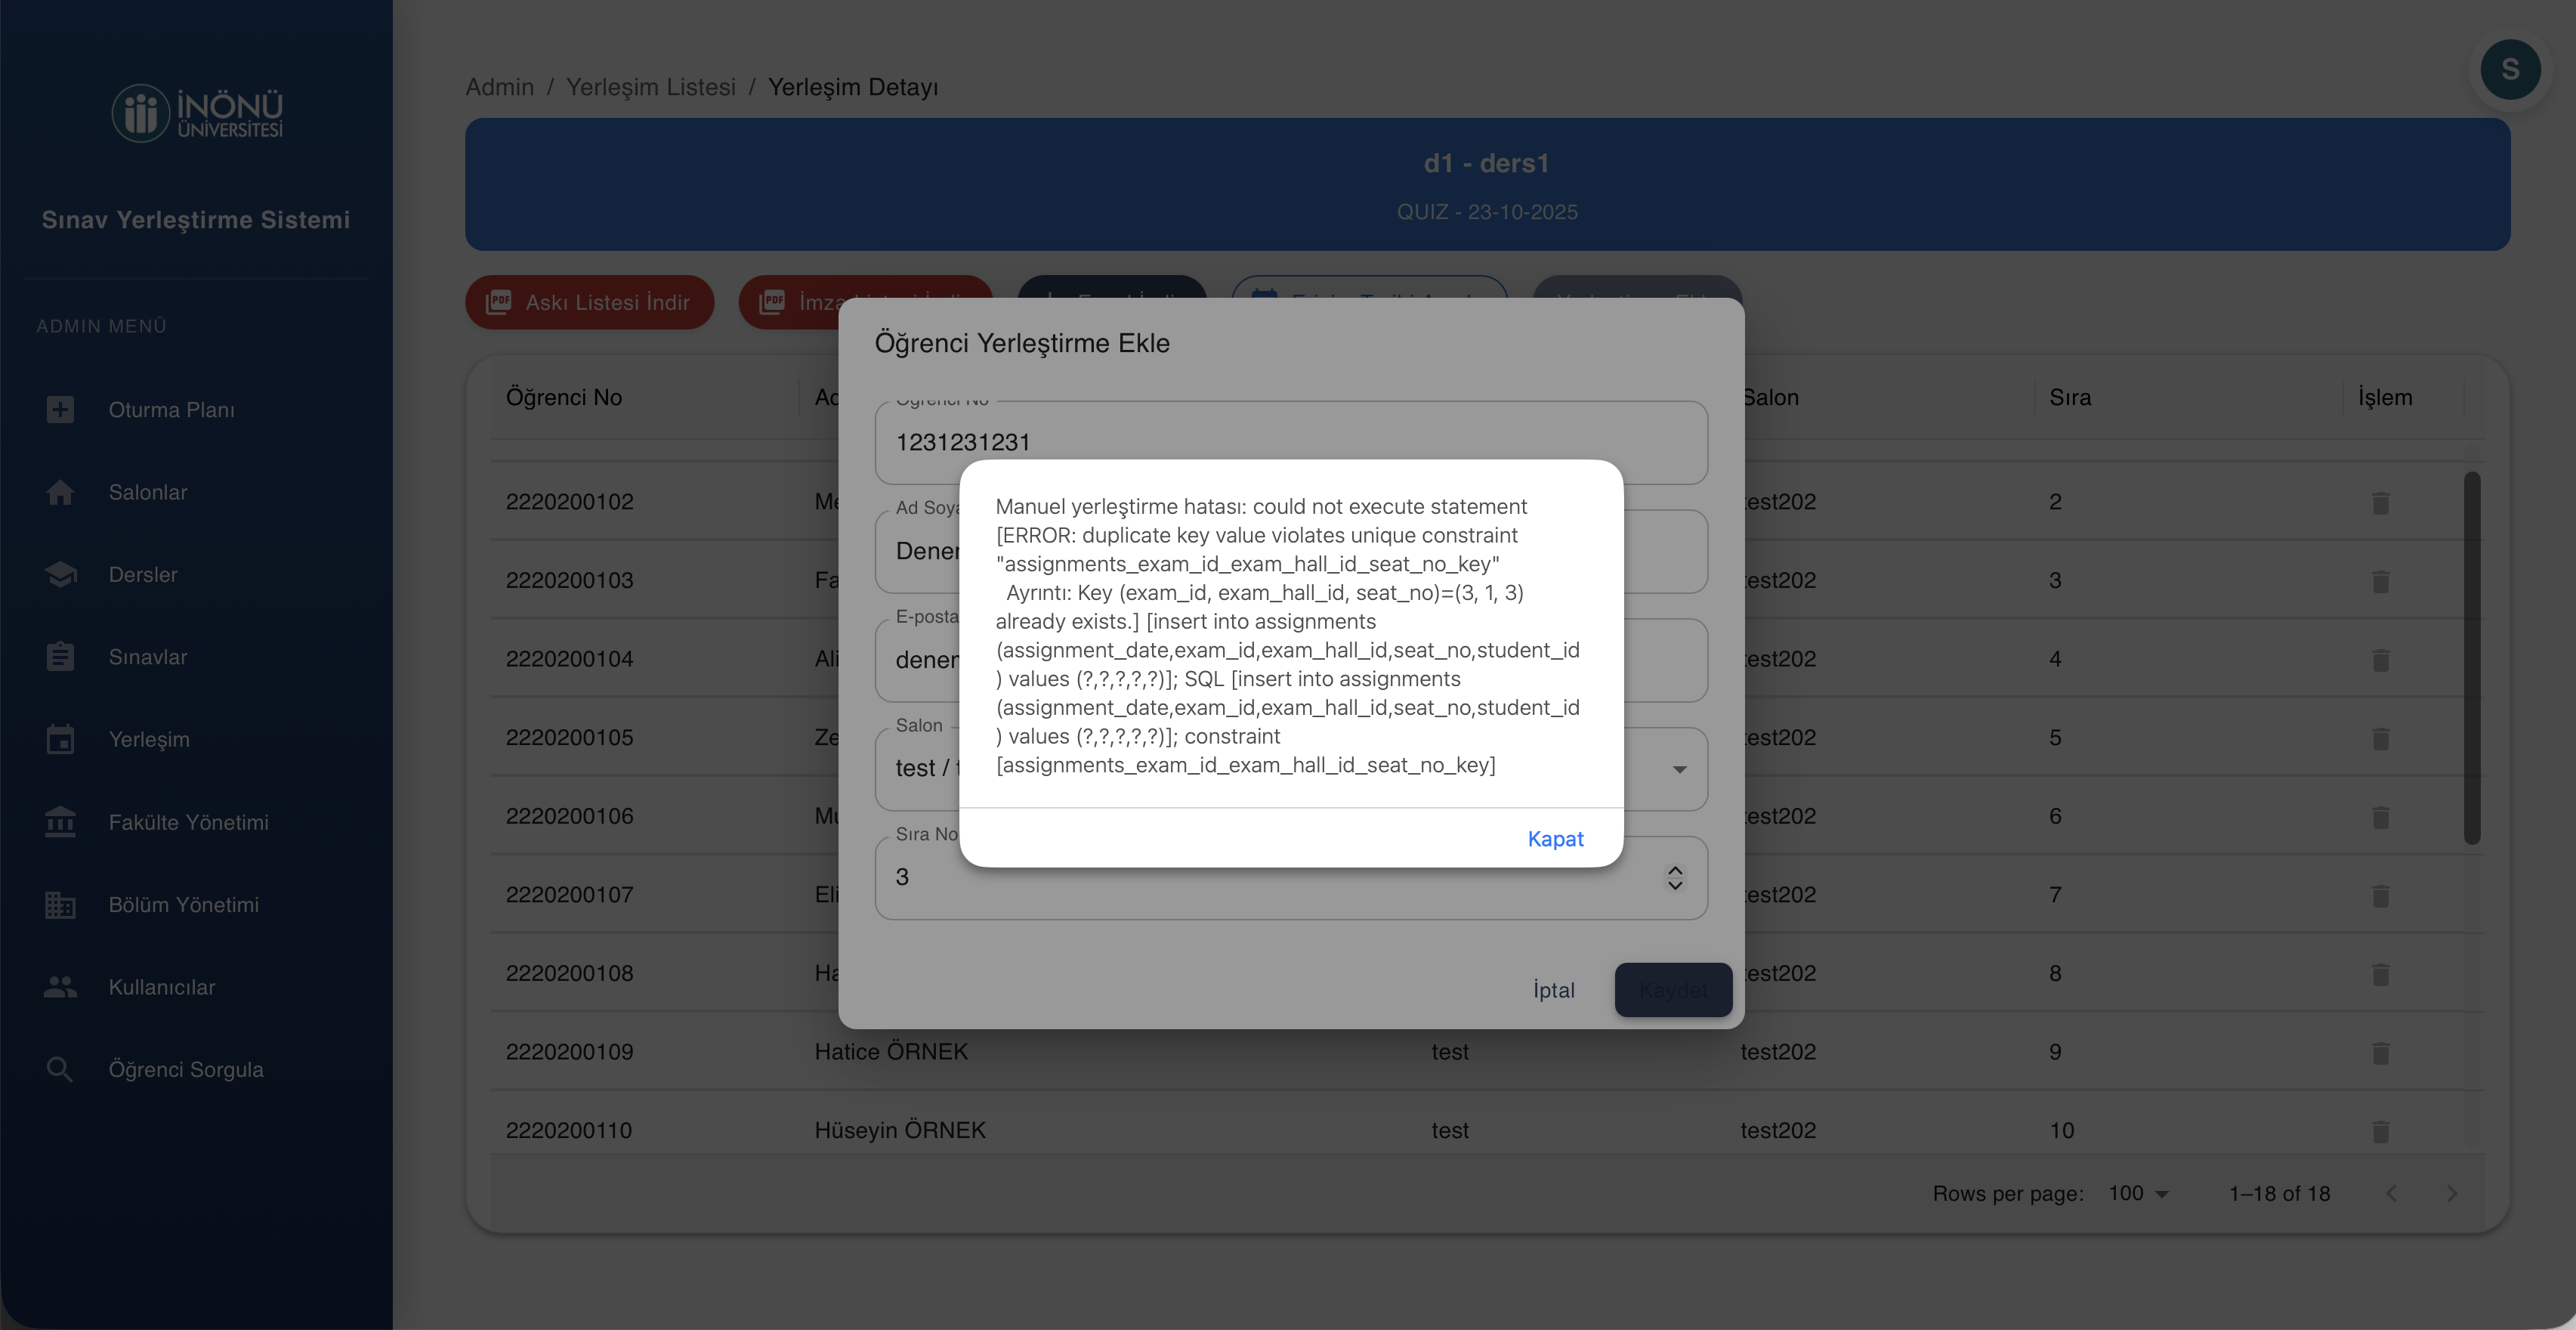Adjust the Sıra No stepper arrows

[x=1675, y=878]
